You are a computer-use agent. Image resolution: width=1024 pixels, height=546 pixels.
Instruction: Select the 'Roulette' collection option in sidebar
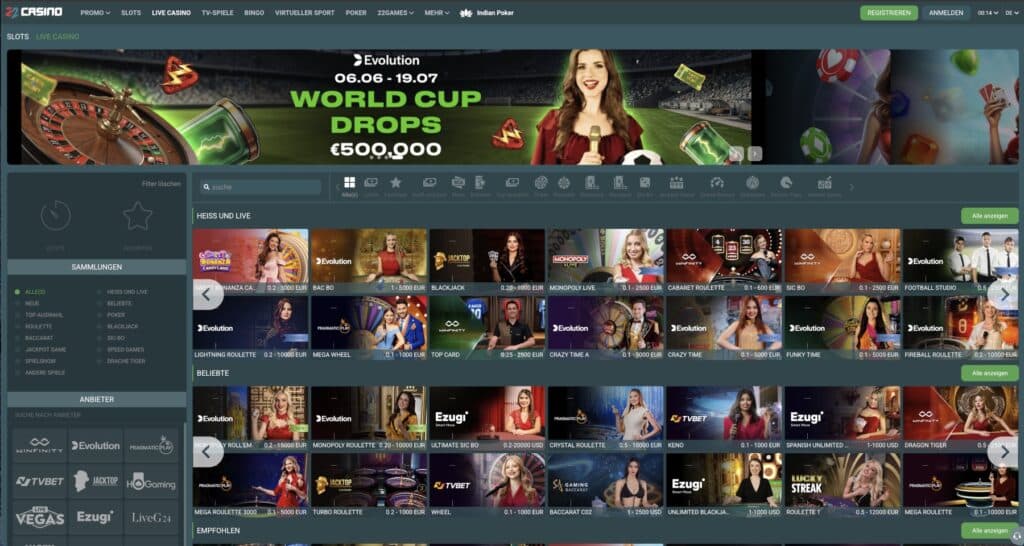[33, 327]
